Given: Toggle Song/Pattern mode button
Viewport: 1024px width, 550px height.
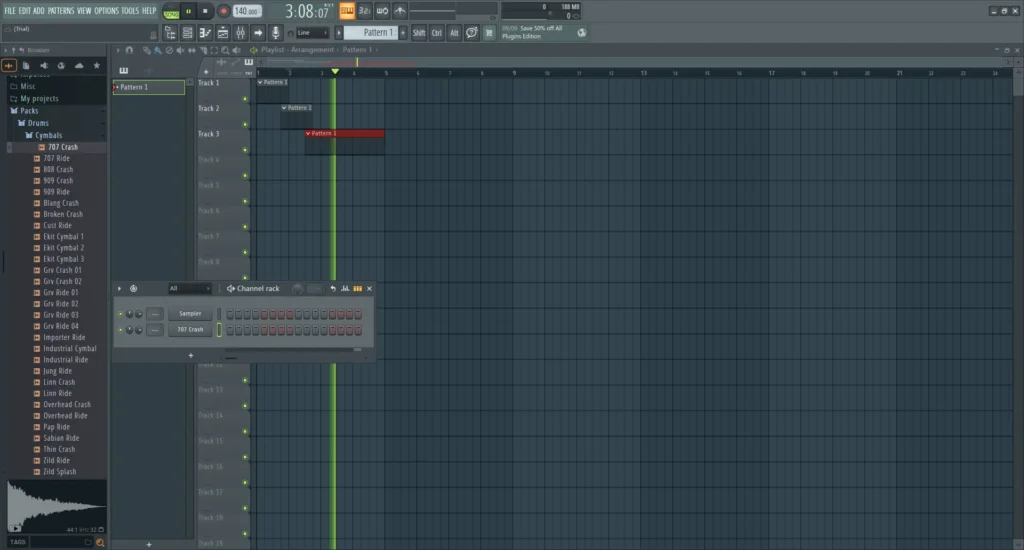Looking at the screenshot, I should [171, 11].
